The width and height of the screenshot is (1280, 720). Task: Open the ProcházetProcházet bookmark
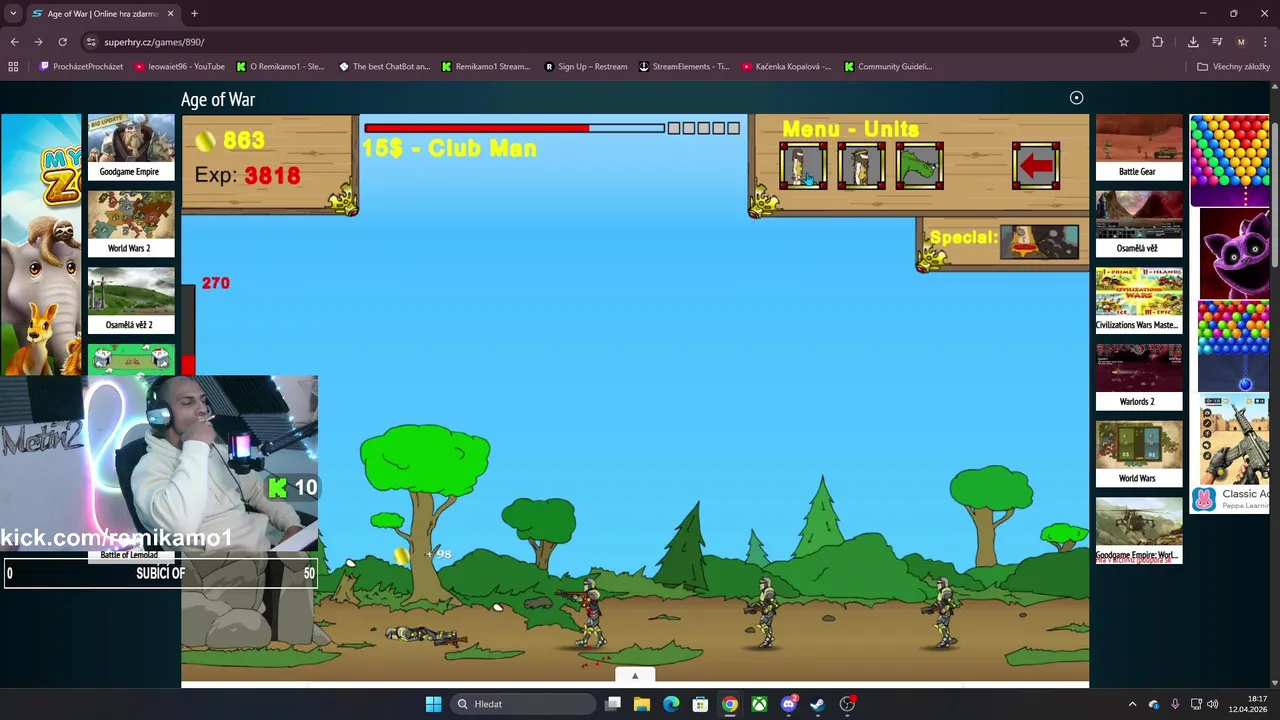[82, 67]
